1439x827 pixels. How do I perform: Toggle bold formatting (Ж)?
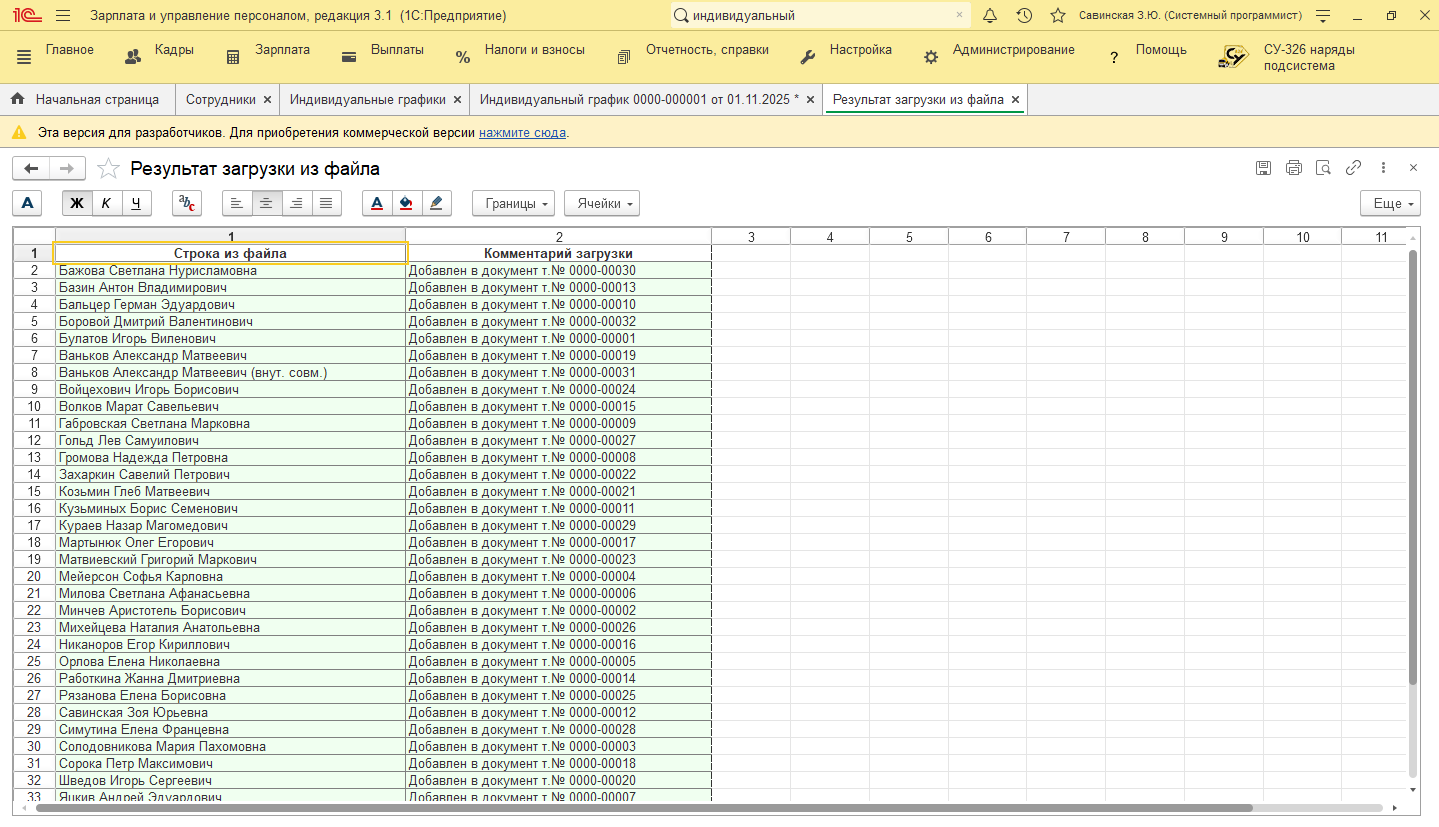click(x=77, y=203)
